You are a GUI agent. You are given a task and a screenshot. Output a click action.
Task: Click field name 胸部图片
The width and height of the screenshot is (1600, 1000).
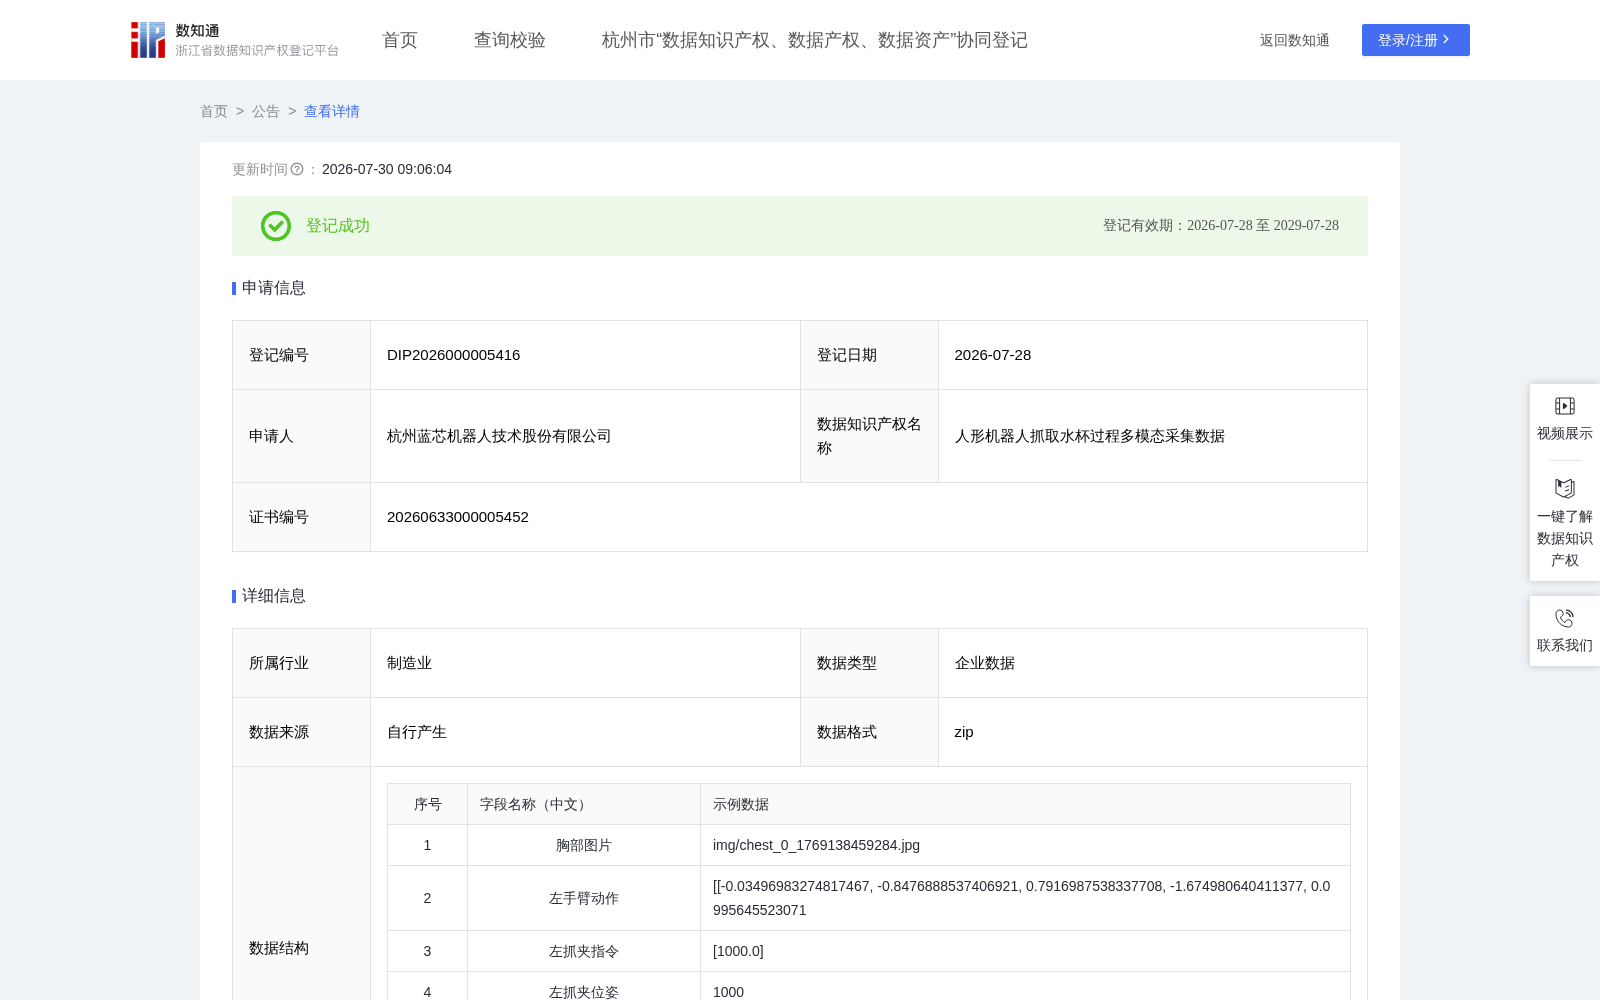tap(584, 845)
